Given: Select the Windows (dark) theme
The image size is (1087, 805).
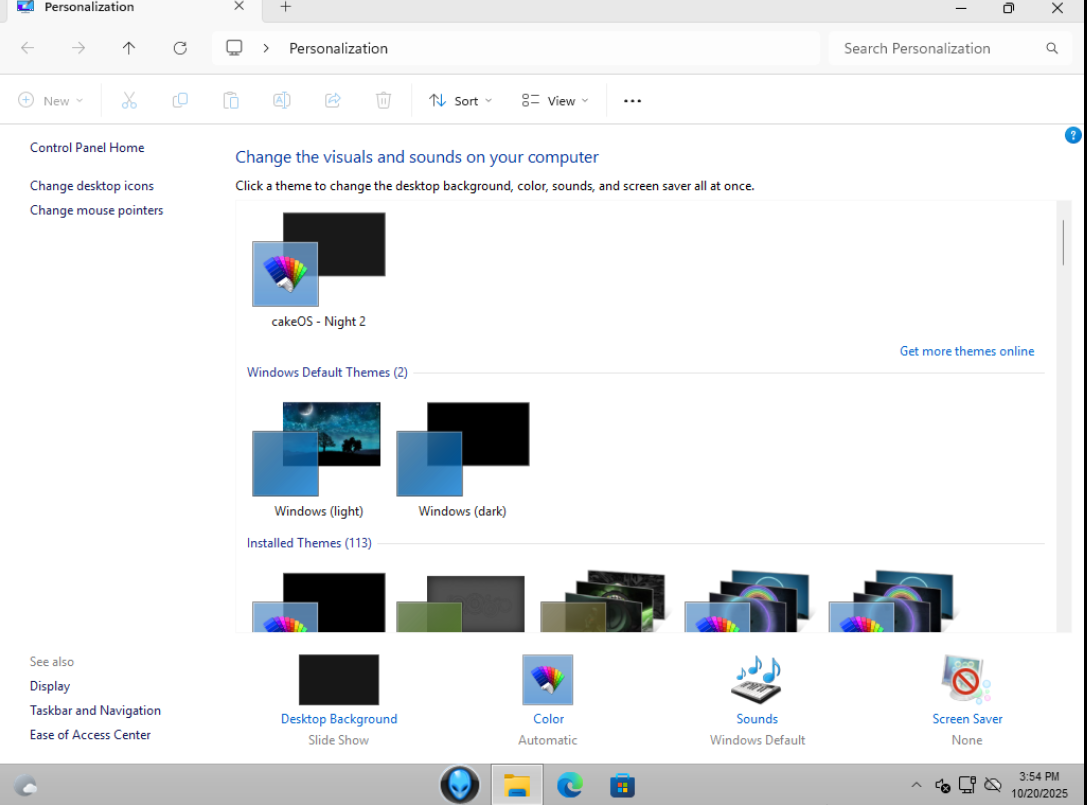Looking at the screenshot, I should [x=462, y=450].
